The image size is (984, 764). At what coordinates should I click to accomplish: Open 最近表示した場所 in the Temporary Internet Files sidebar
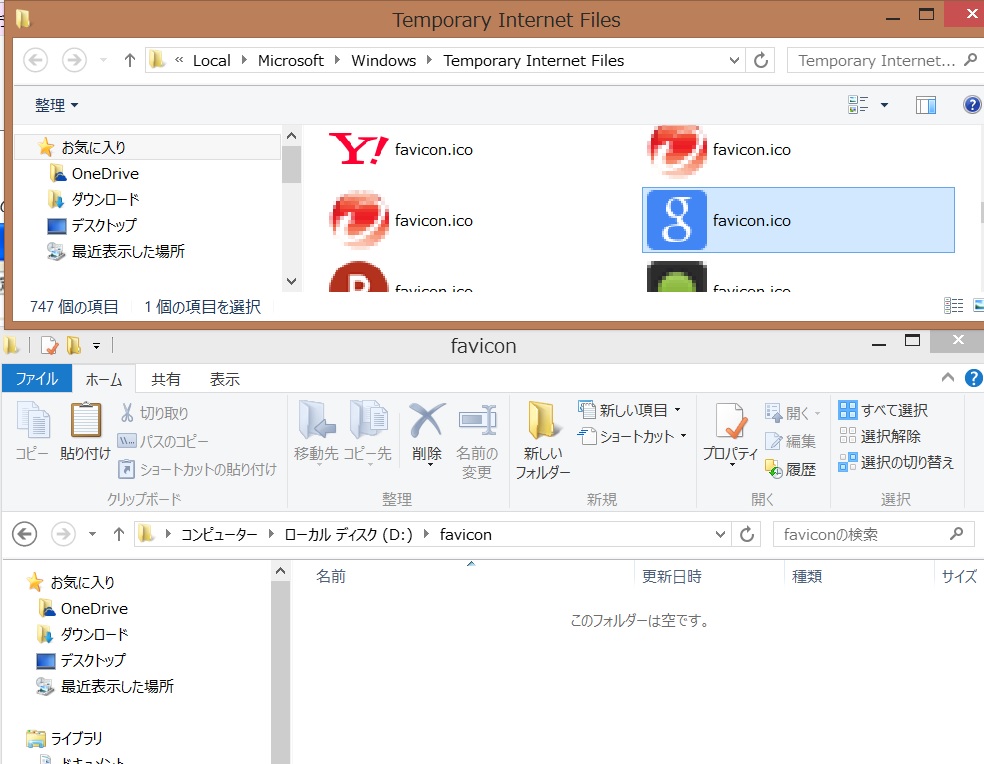[x=116, y=251]
